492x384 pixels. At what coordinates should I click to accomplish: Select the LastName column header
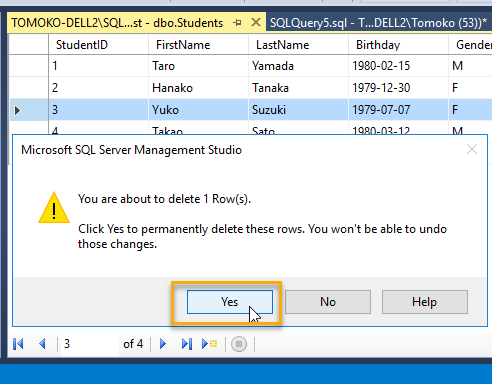(x=298, y=45)
